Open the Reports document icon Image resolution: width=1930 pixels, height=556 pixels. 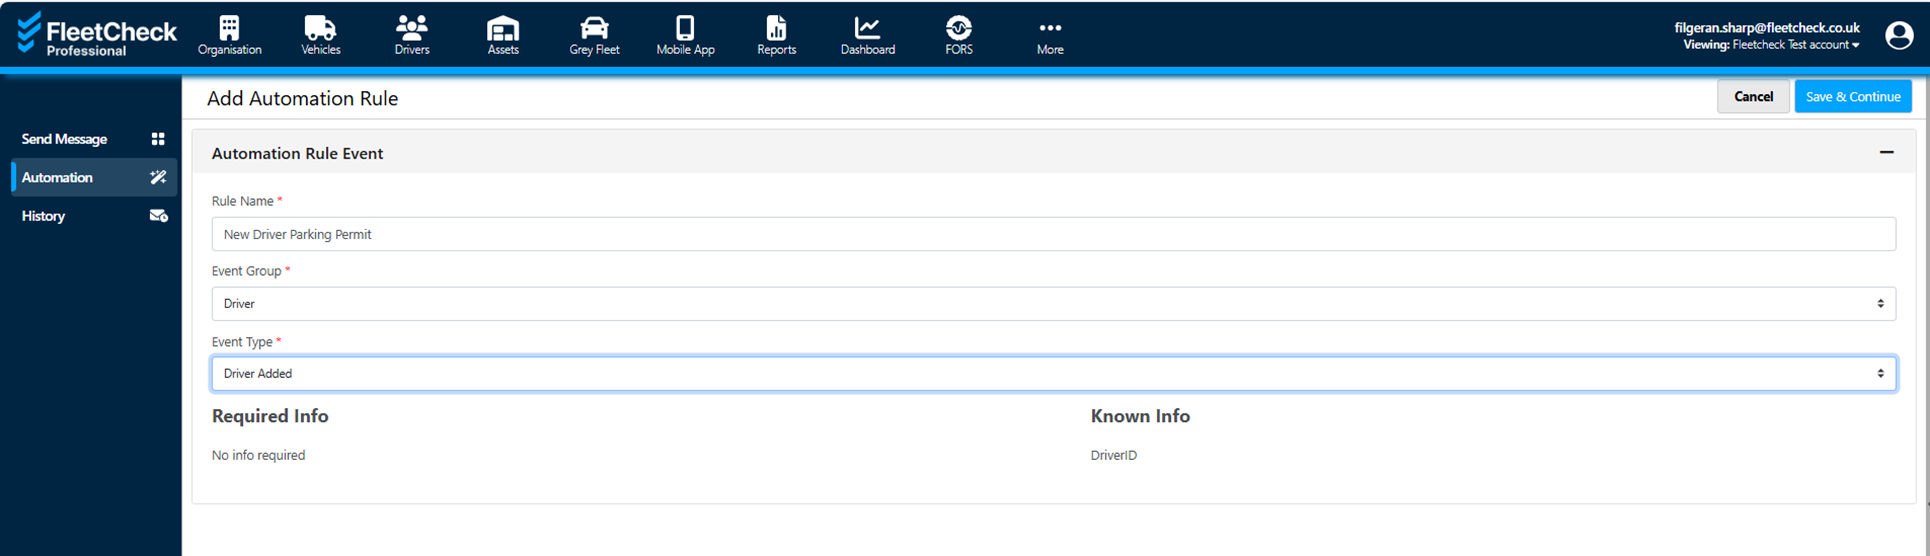click(776, 28)
